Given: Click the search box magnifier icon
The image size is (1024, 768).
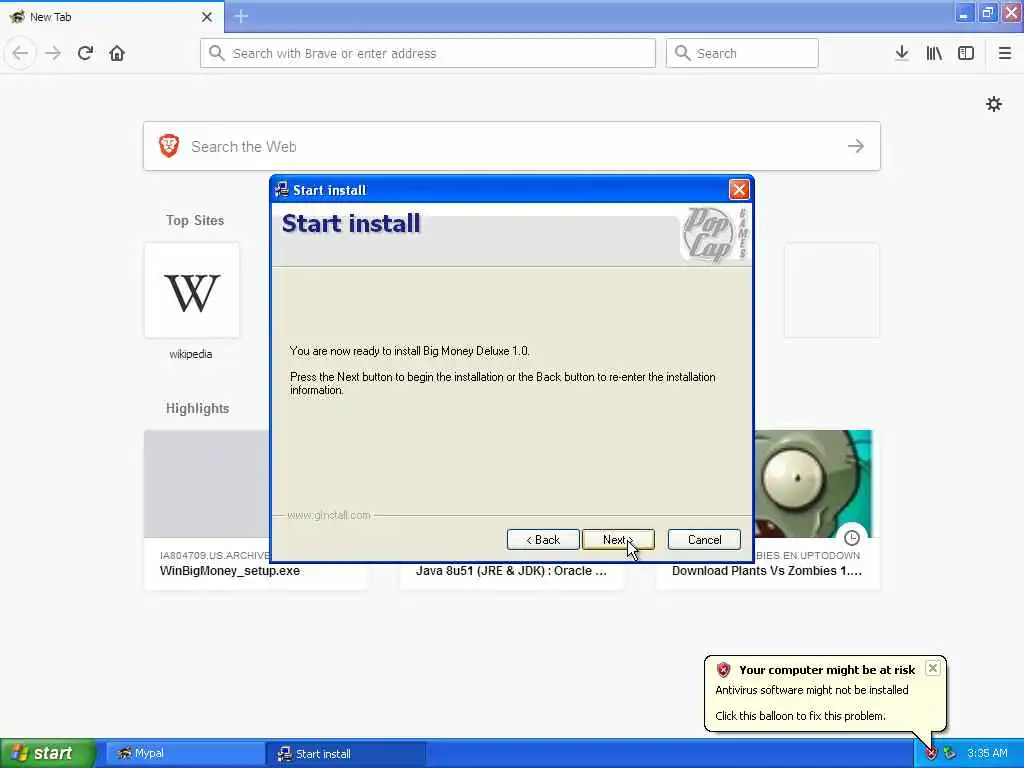Looking at the screenshot, I should [682, 53].
